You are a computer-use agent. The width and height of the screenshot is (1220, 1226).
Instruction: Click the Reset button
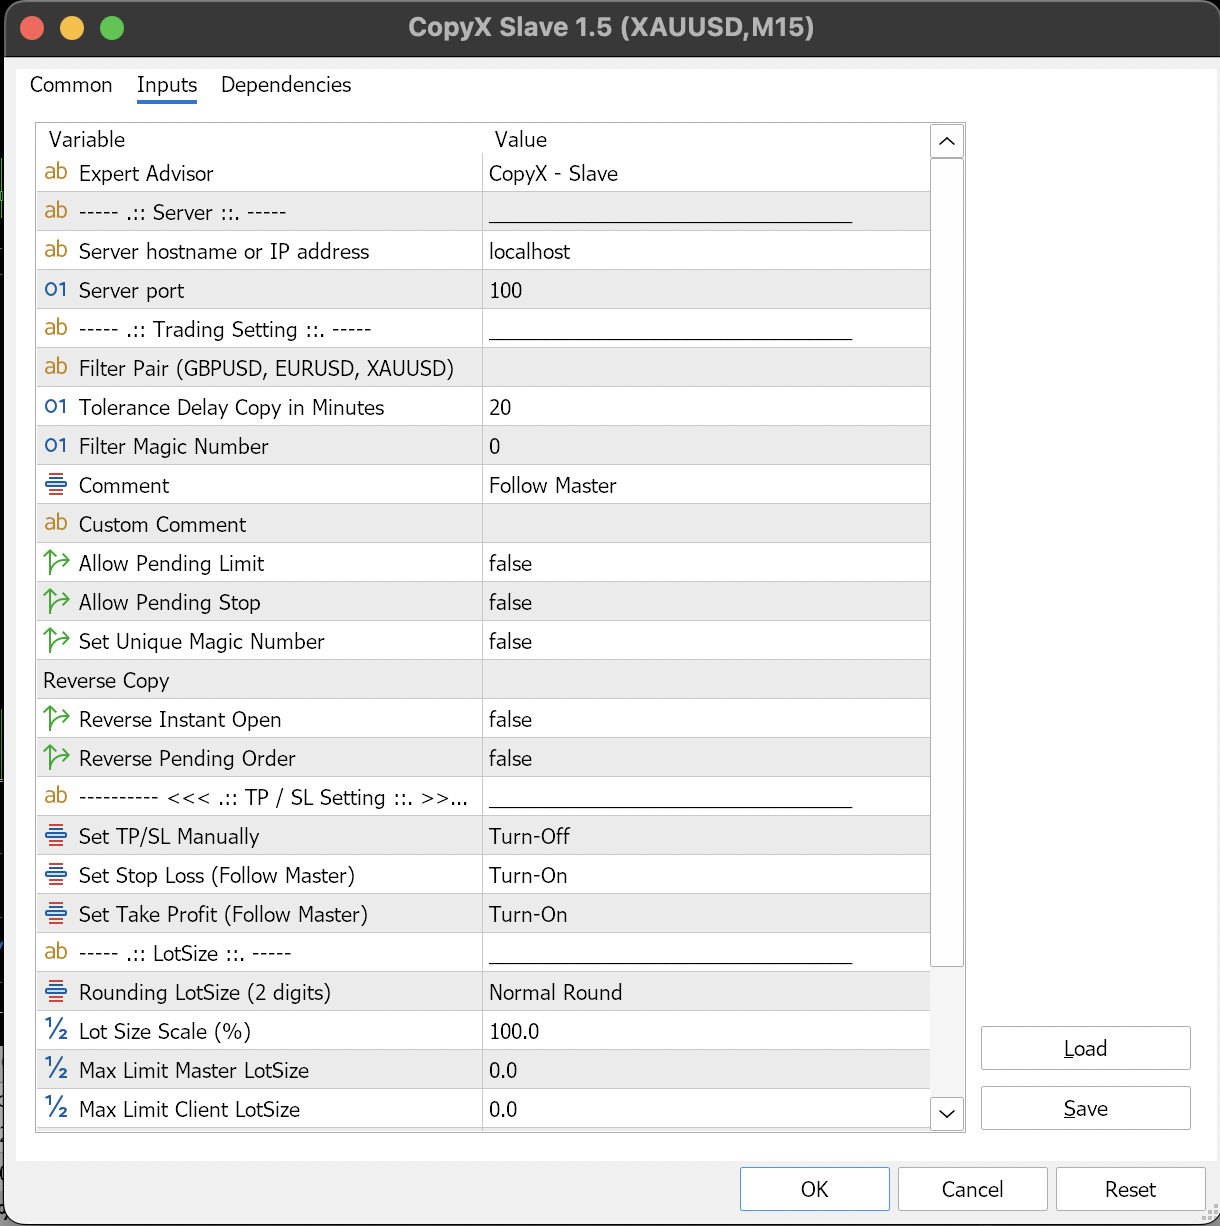1130,1189
